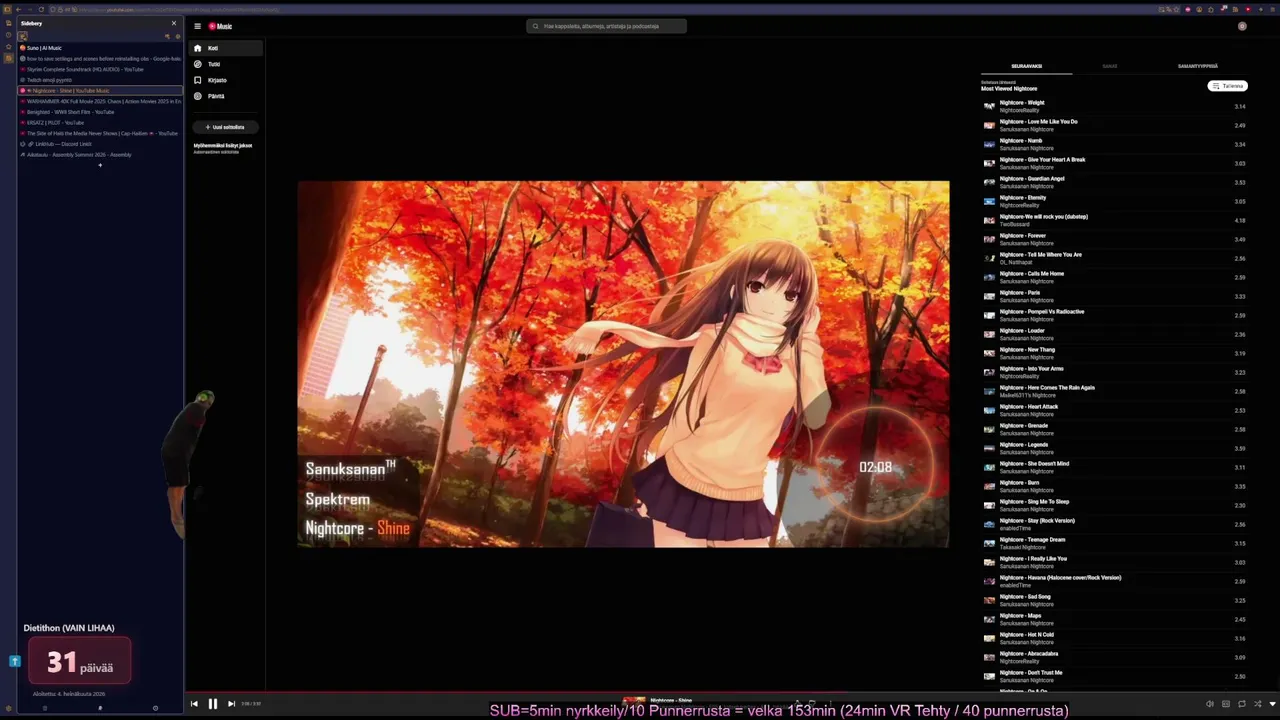
Task: Skip to the previous track
Action: click(x=194, y=704)
